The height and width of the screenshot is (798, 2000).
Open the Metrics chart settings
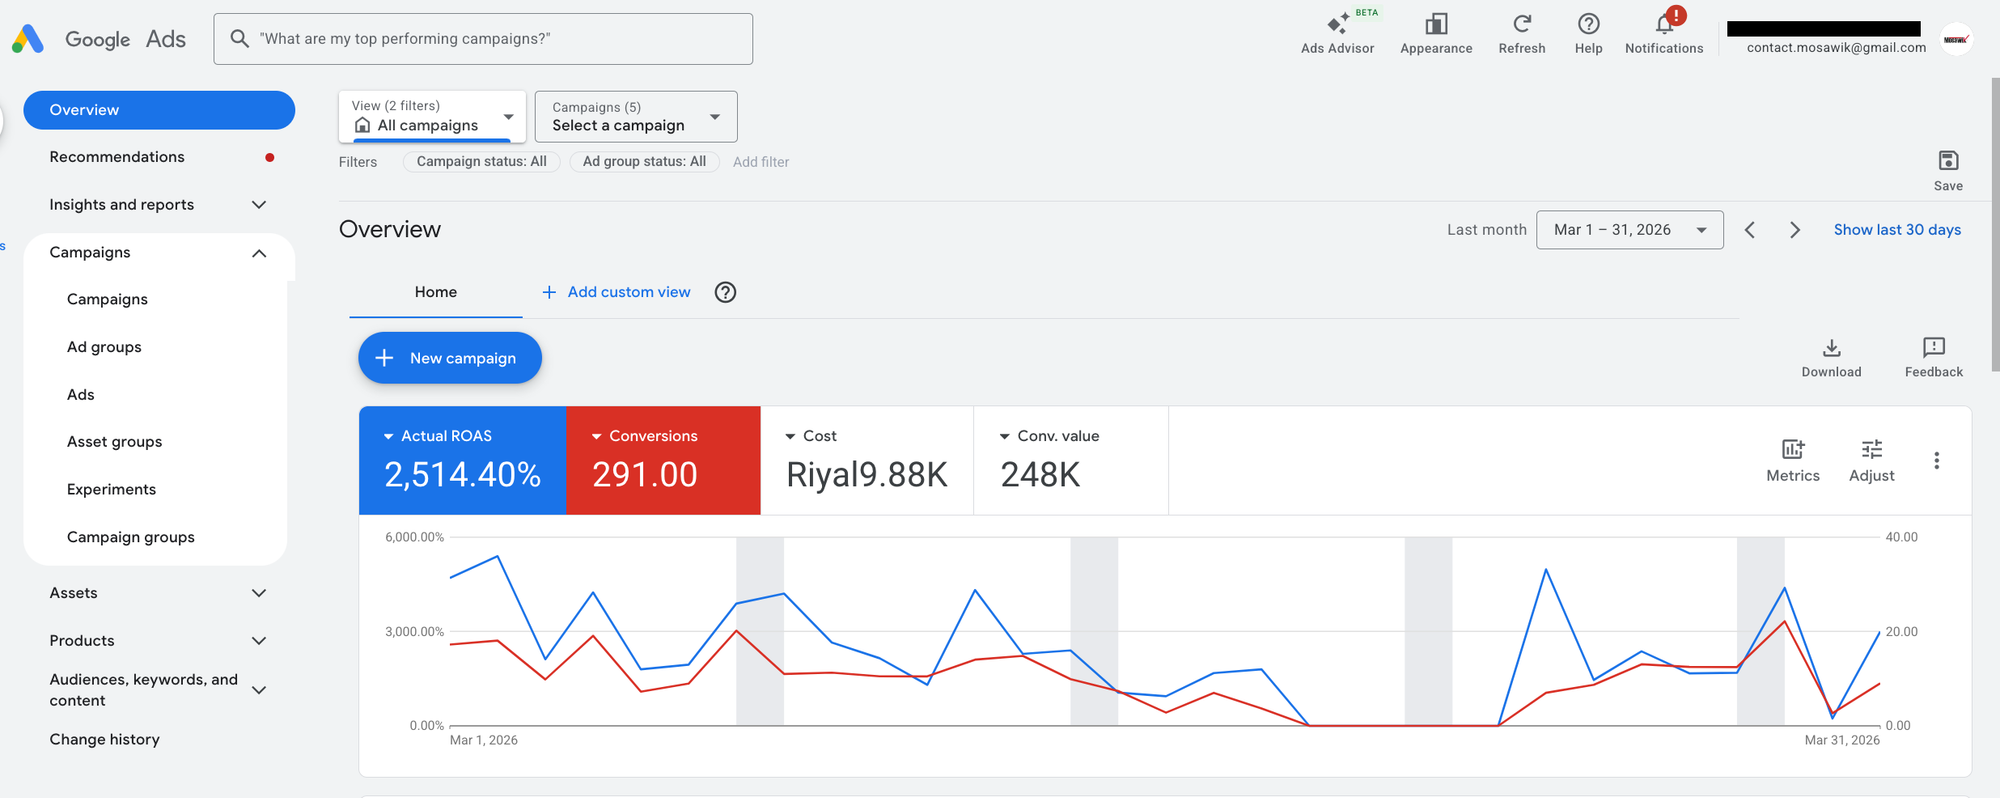coord(1792,450)
